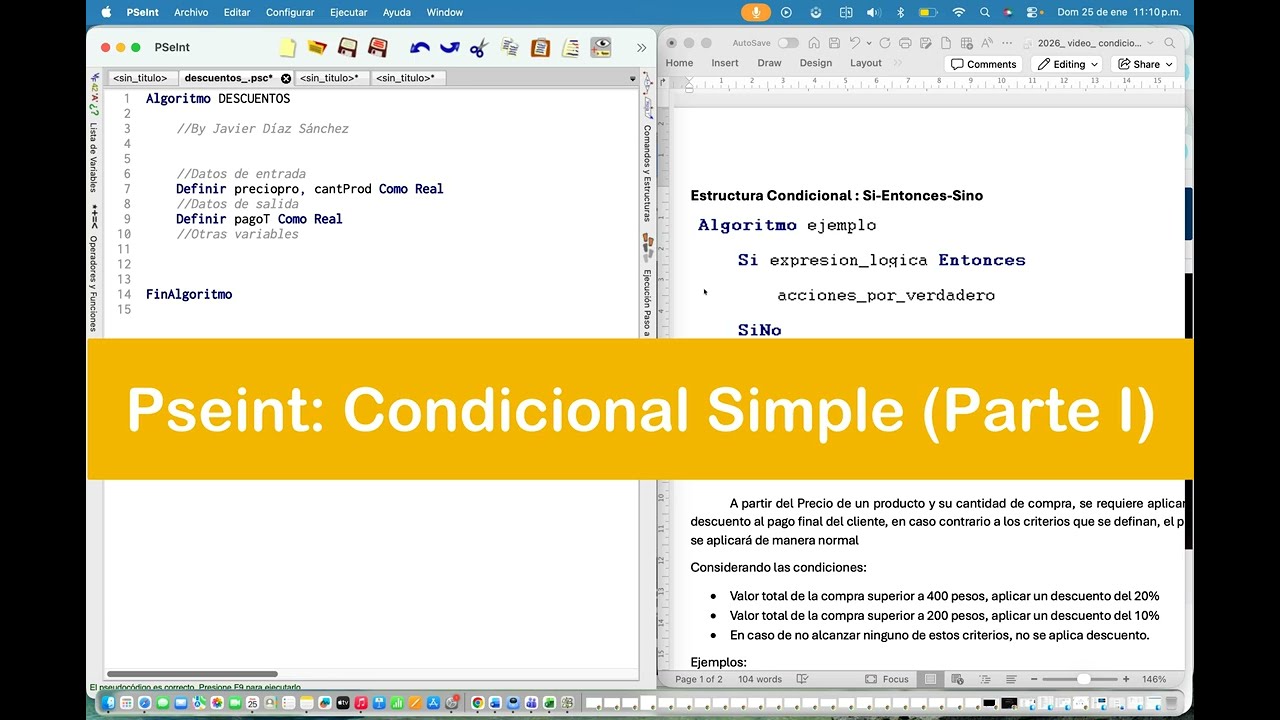Switch to first <sin_titulo> tab
This screenshot has height=720, width=1280.
tap(140, 78)
